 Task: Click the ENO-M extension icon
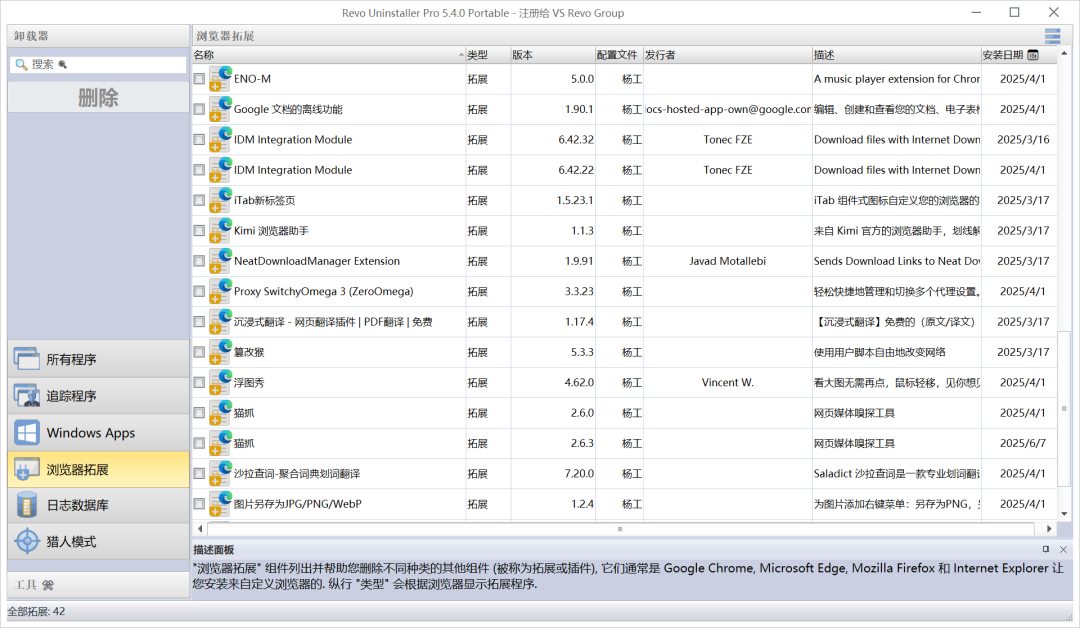coord(220,78)
